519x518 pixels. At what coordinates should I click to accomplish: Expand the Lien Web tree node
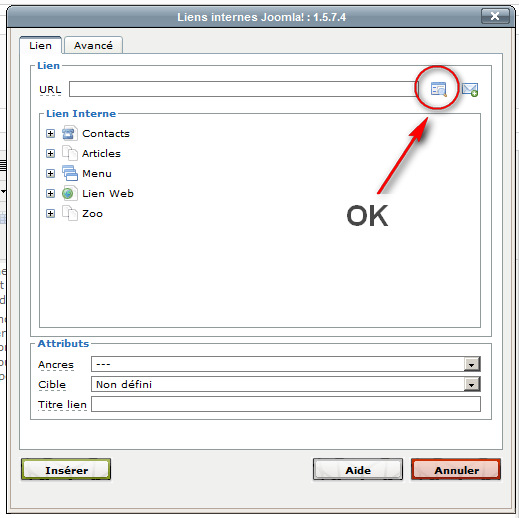tap(50, 194)
